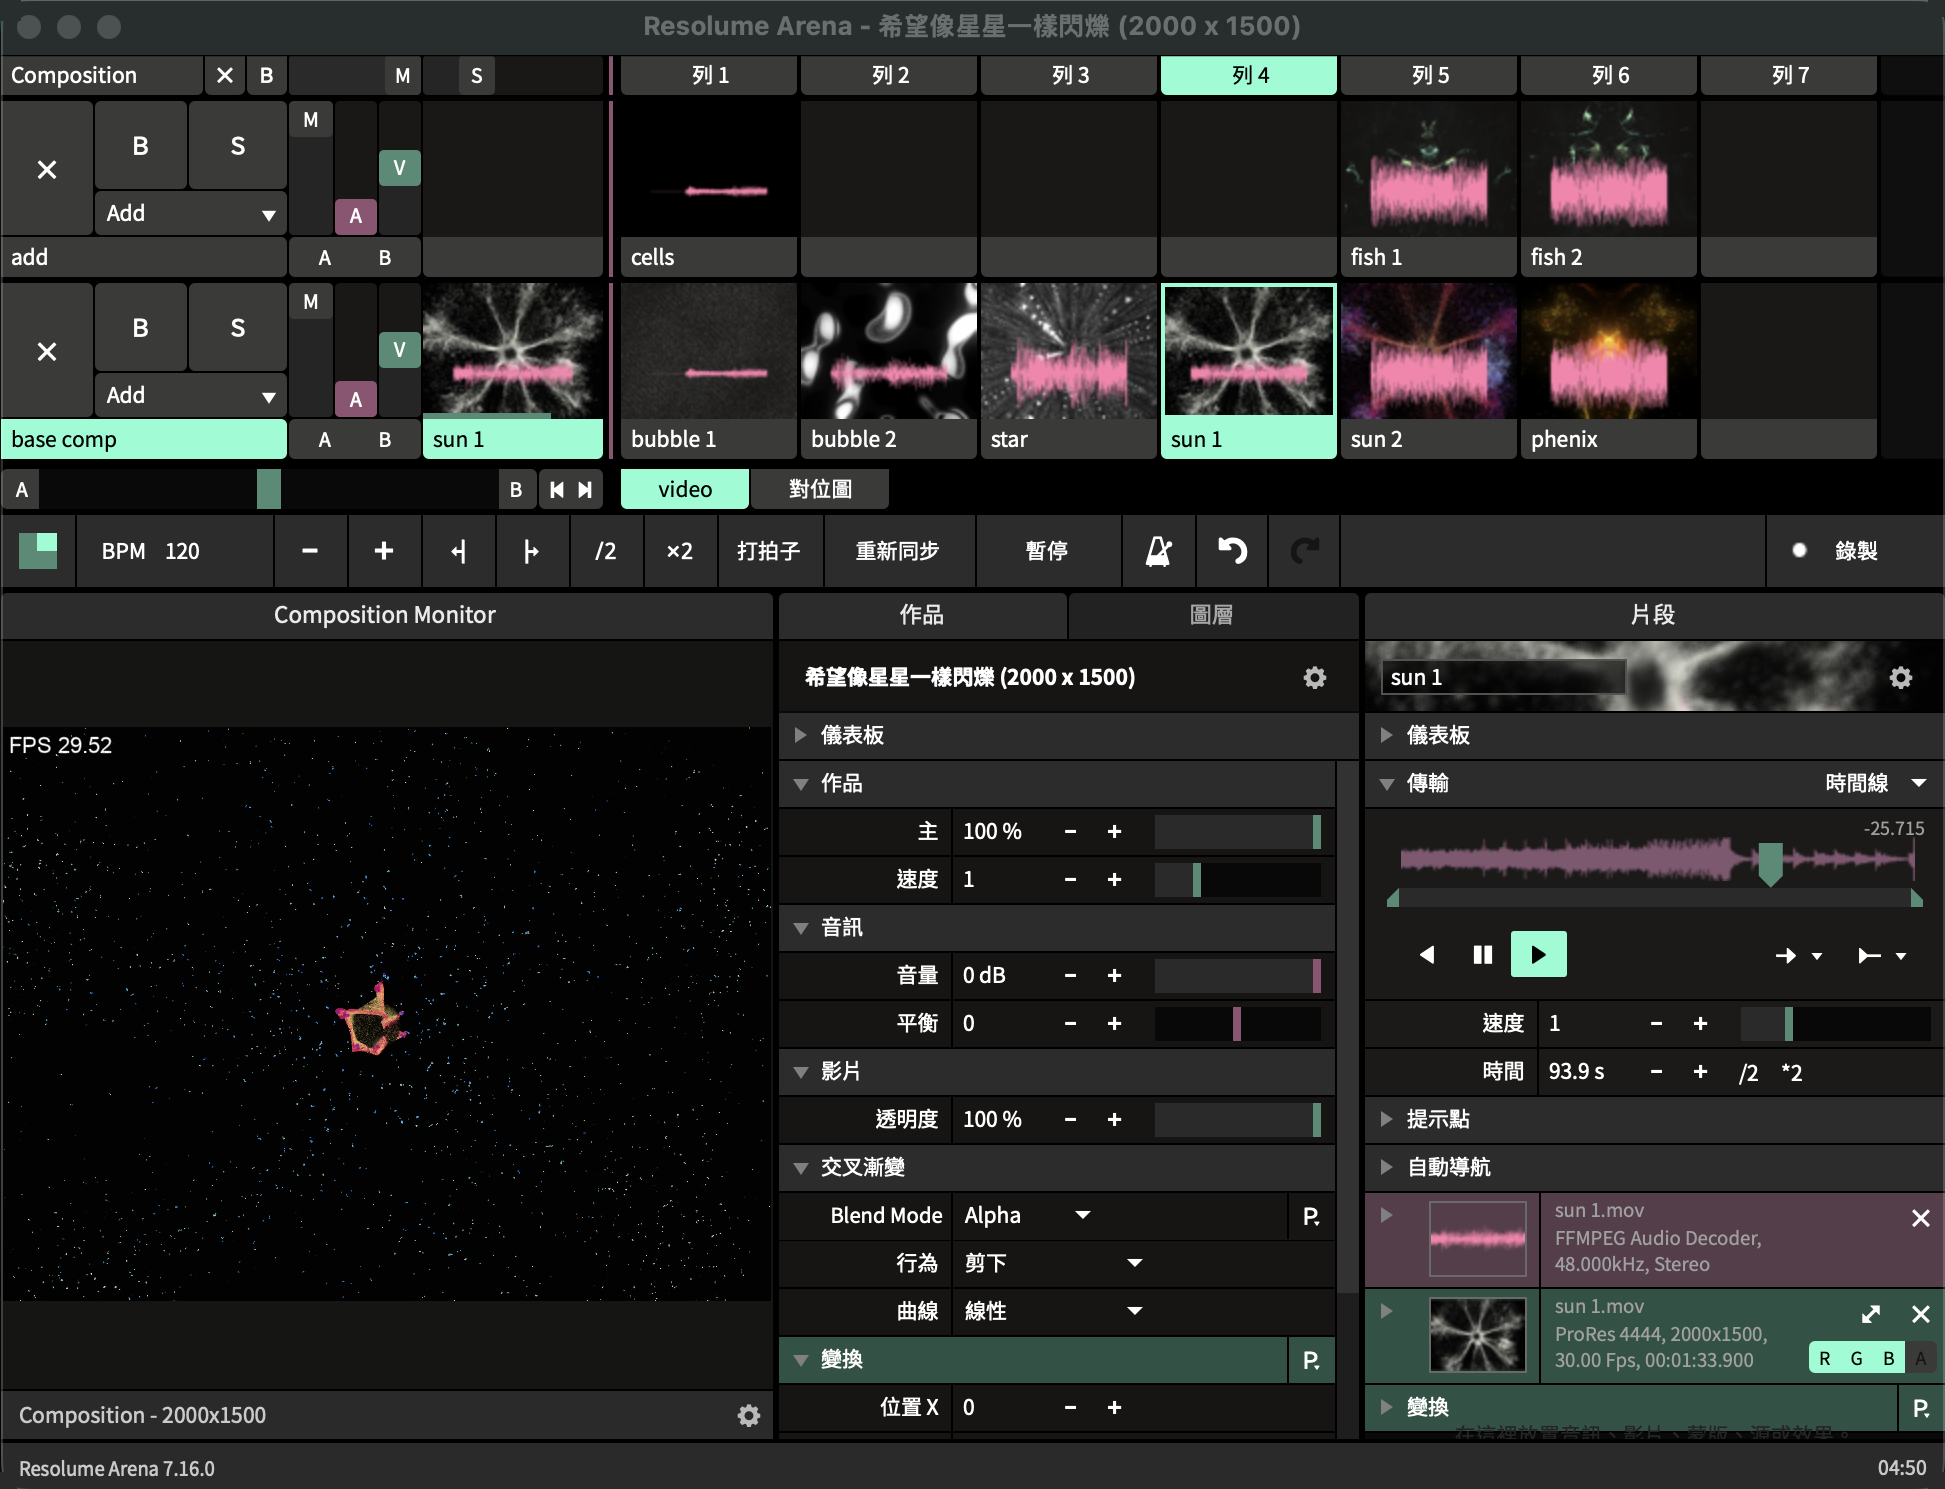Open composition settings gear beside composition title
Screen dimensions: 1945x1489
1314,678
